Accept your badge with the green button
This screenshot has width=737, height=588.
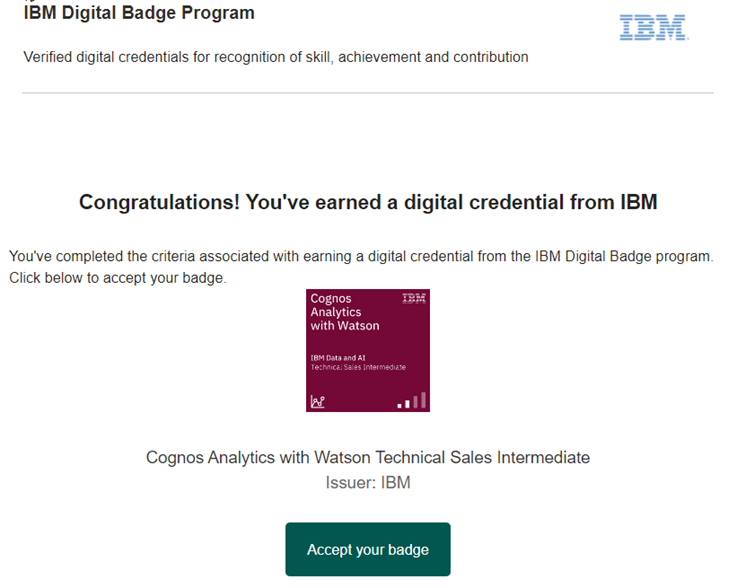coord(368,549)
